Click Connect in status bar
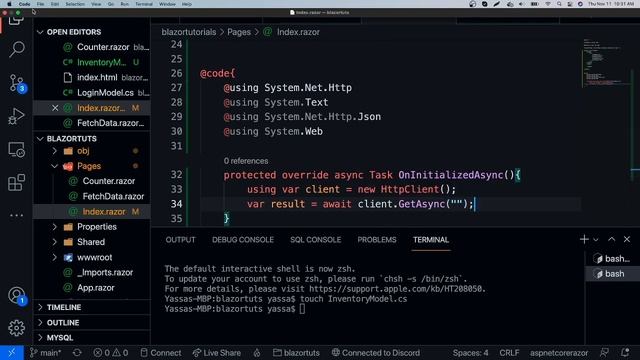640x360 pixels. click(161, 353)
